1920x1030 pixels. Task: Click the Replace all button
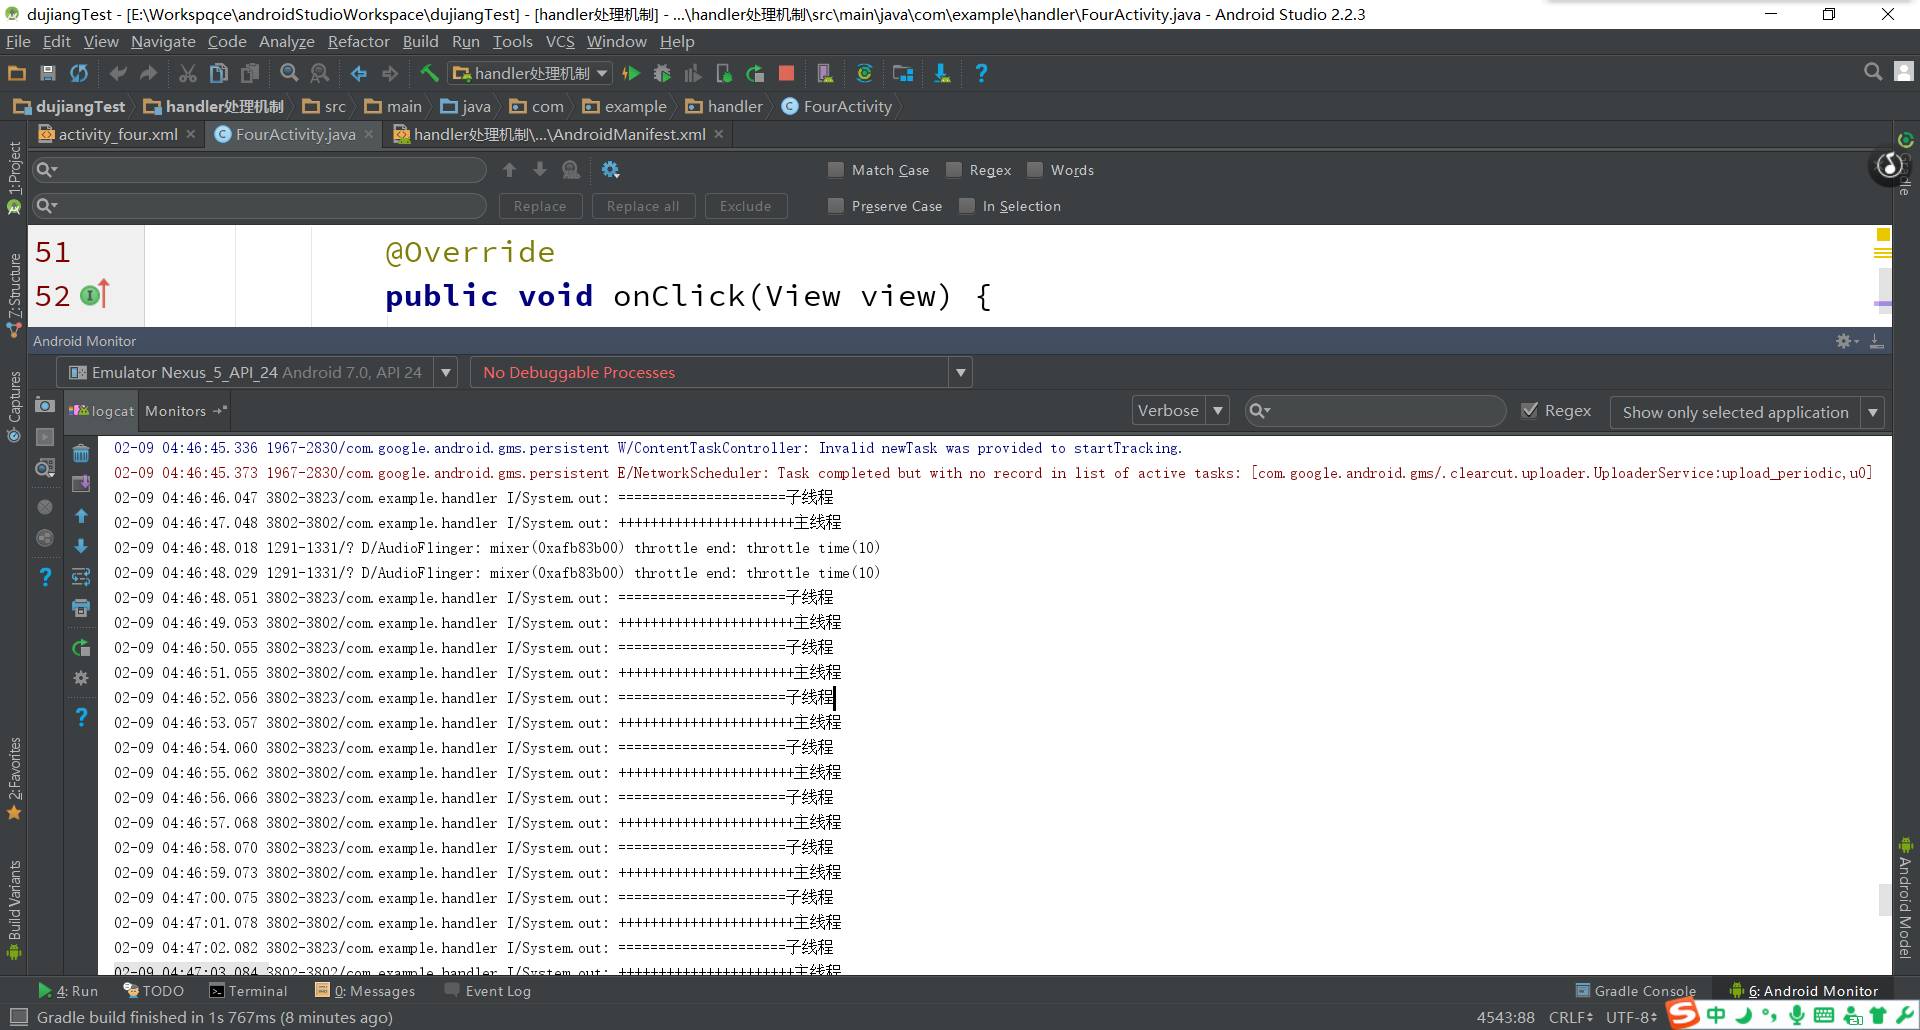point(643,206)
